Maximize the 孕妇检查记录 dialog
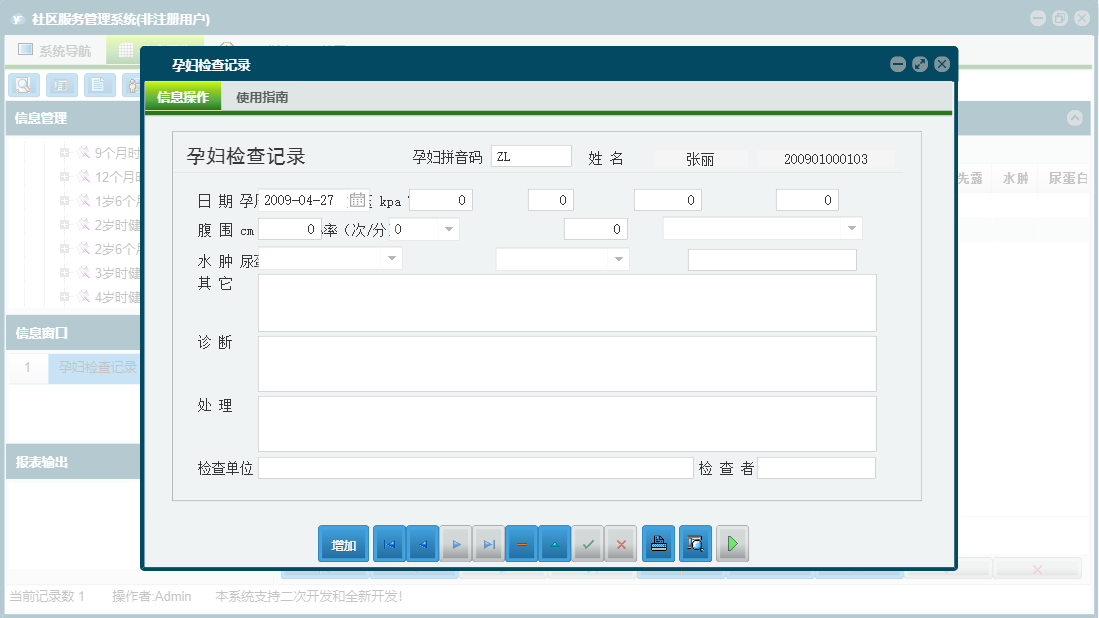This screenshot has width=1099, height=618. [920, 64]
